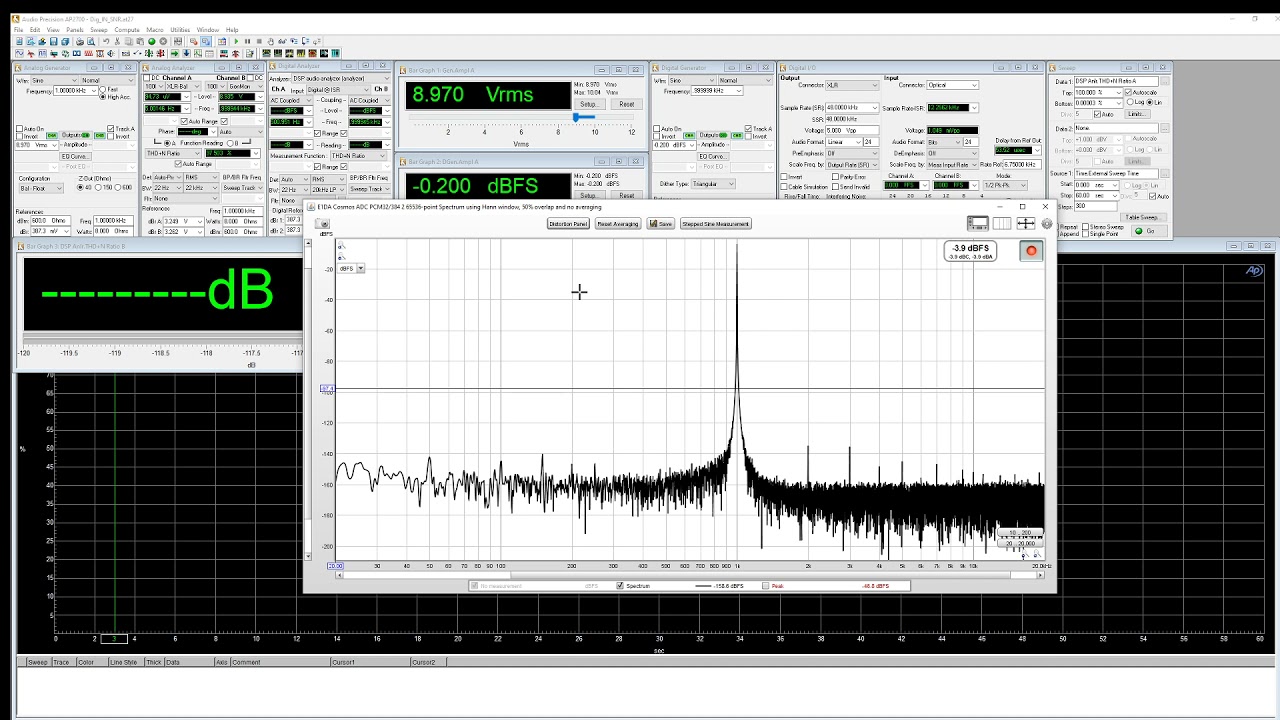This screenshot has height=720, width=1280.
Task: Click the red record button in spectrum
Action: [x=1031, y=251]
